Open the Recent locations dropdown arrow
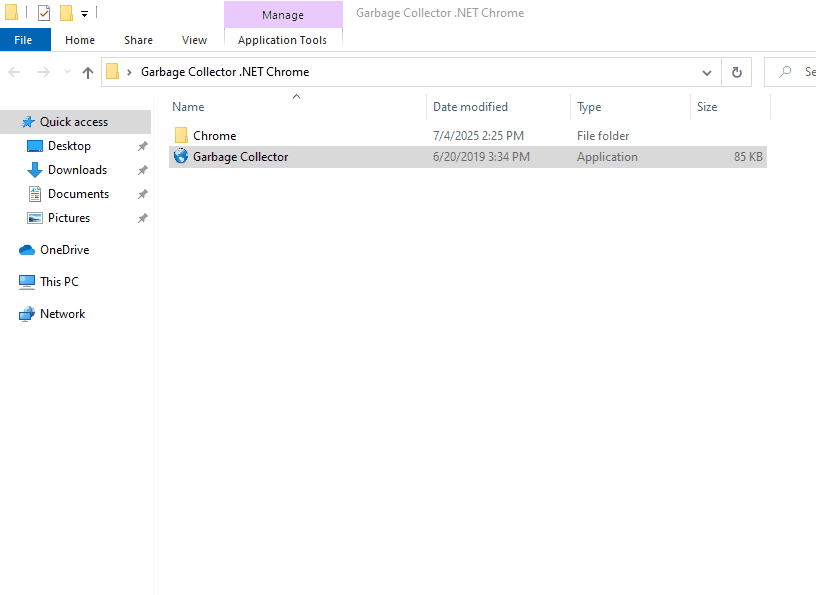The height and width of the screenshot is (595, 816). (67, 72)
